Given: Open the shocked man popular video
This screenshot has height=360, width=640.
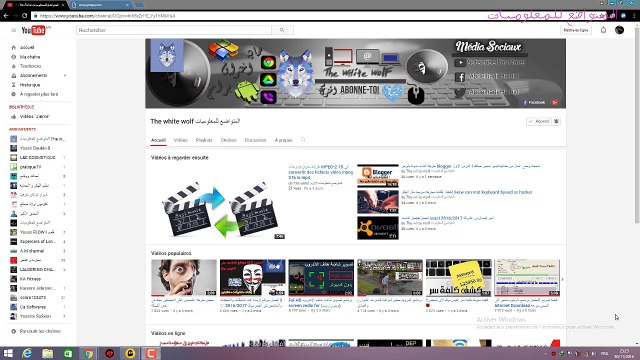Looking at the screenshot, I should click(x=184, y=278).
